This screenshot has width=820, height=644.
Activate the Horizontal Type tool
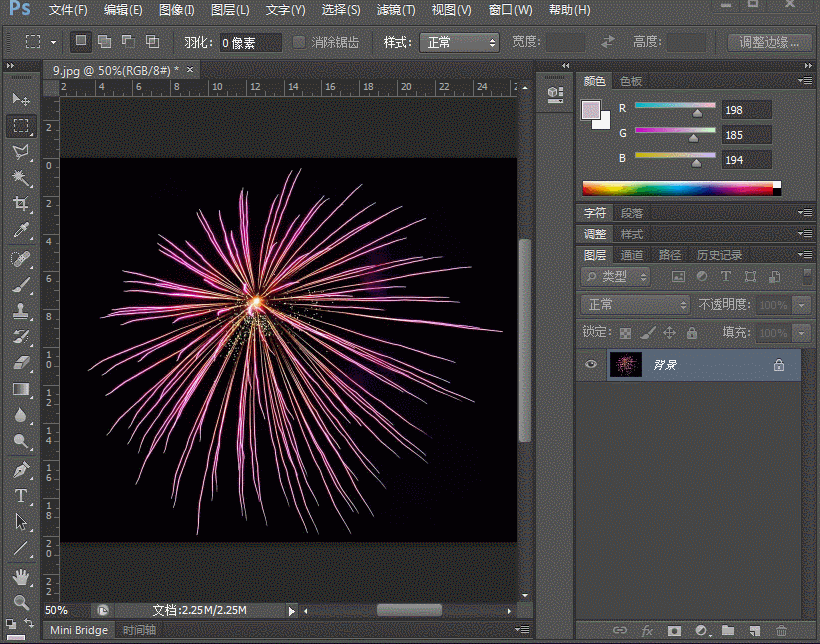point(20,496)
